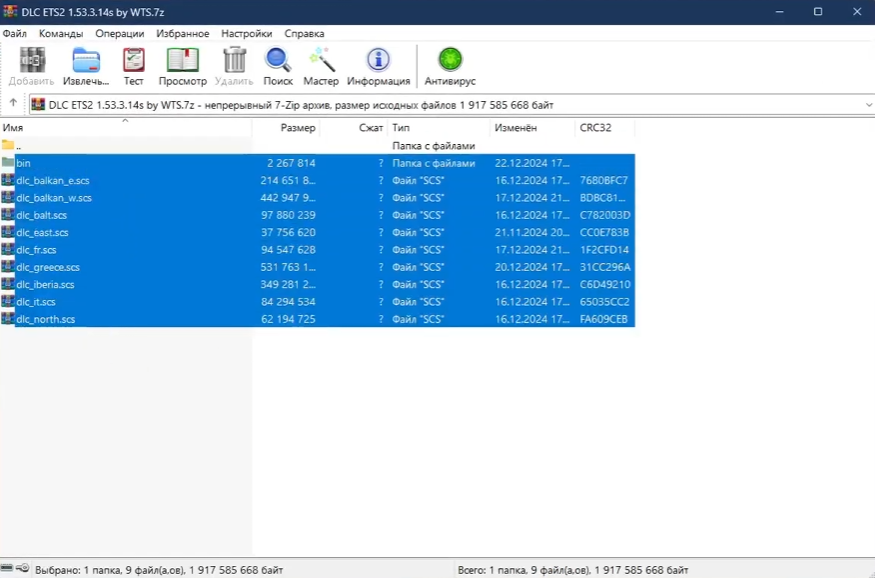Screen dimensions: 875x578
Task: Click the date 21.11.2024 of dlc_east.scs
Action: click(x=532, y=232)
